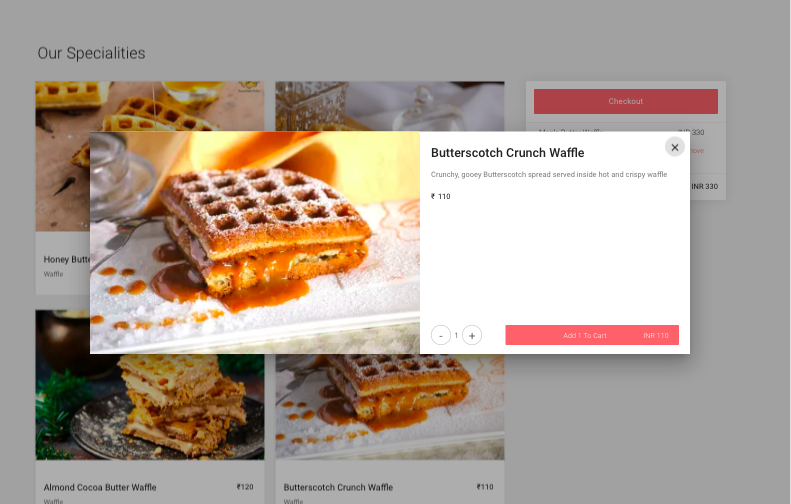
Task: Click the cart Remove link
Action: pos(697,151)
